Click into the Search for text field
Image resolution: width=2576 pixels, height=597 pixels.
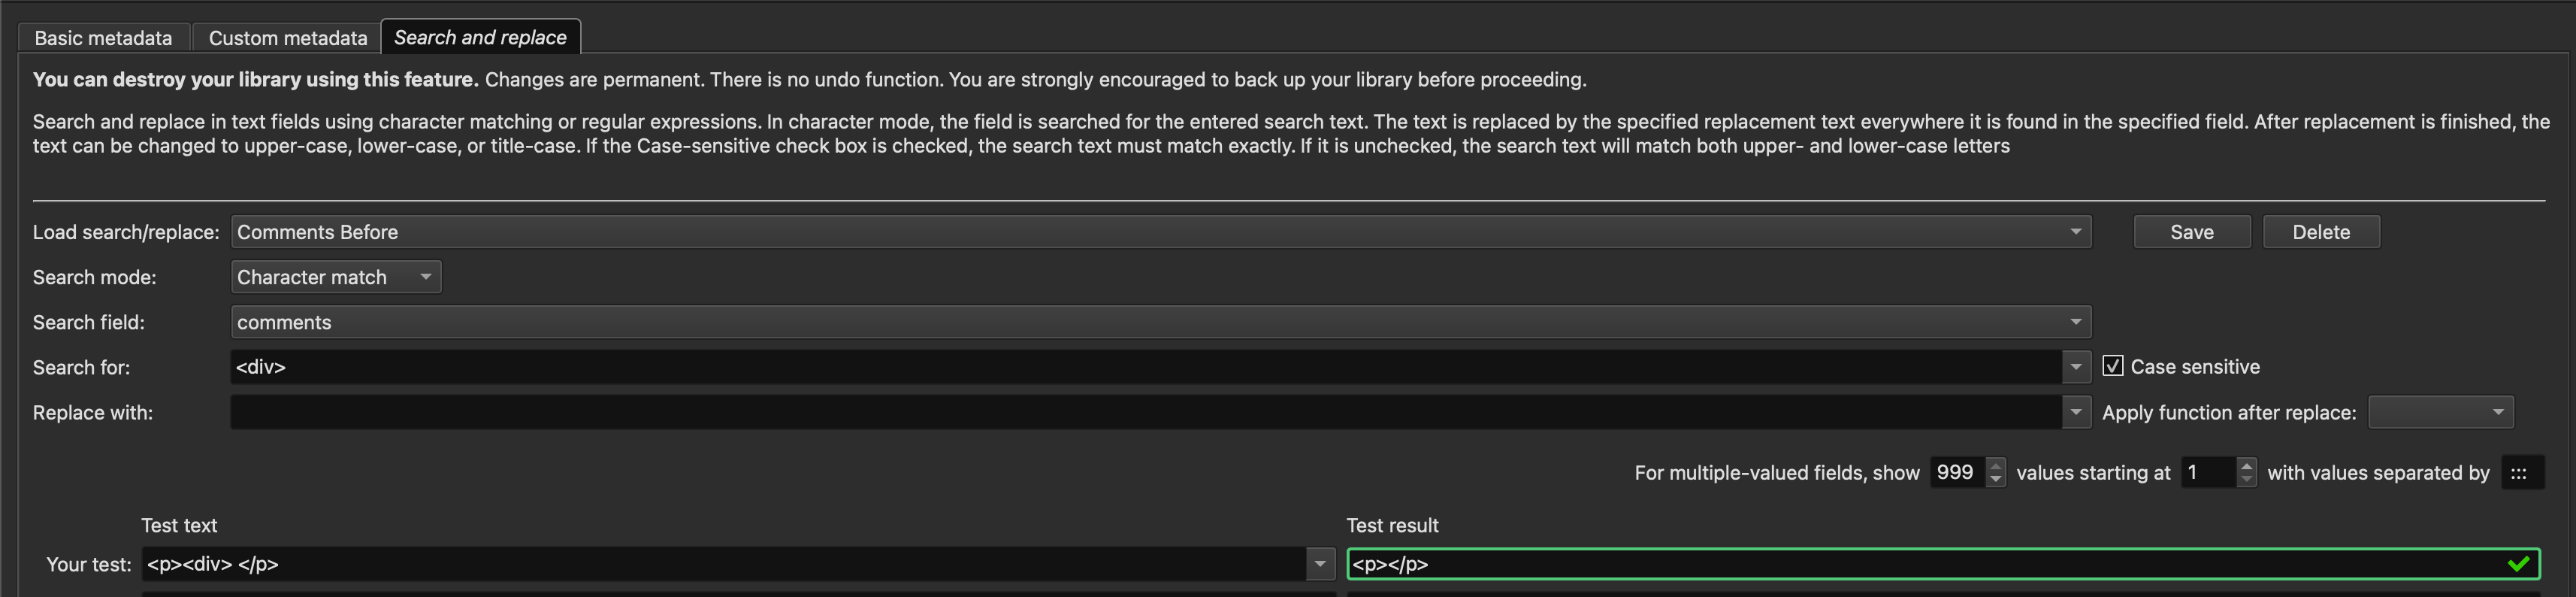point(1140,367)
